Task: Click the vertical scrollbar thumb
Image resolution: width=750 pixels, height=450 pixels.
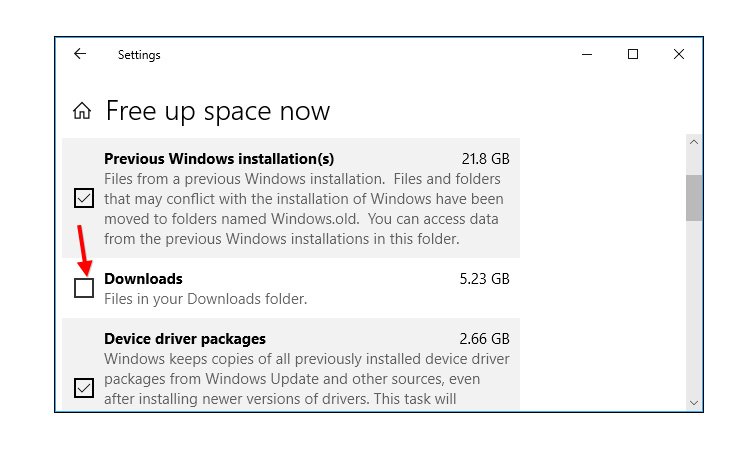Action: click(x=693, y=197)
